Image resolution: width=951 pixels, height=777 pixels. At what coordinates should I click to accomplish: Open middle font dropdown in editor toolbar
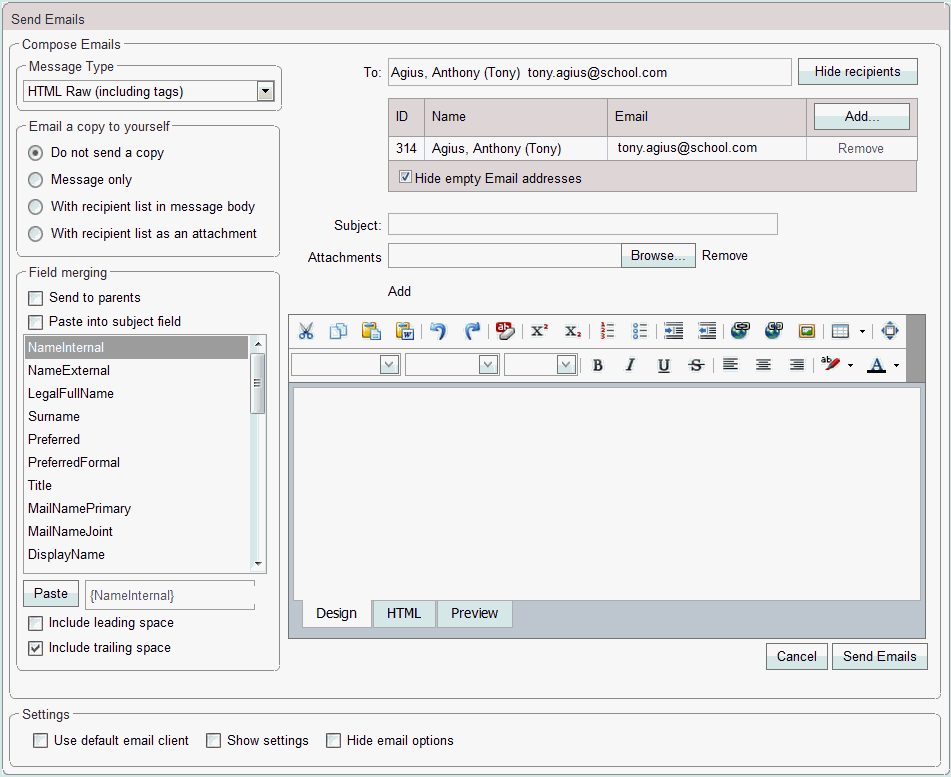coord(488,365)
